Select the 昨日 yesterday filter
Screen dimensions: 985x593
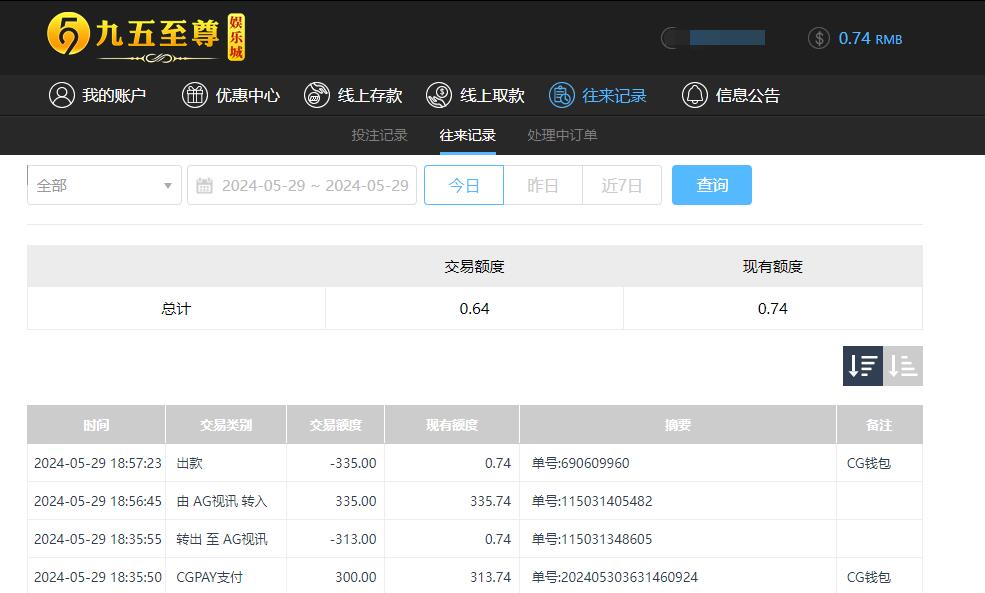point(543,184)
